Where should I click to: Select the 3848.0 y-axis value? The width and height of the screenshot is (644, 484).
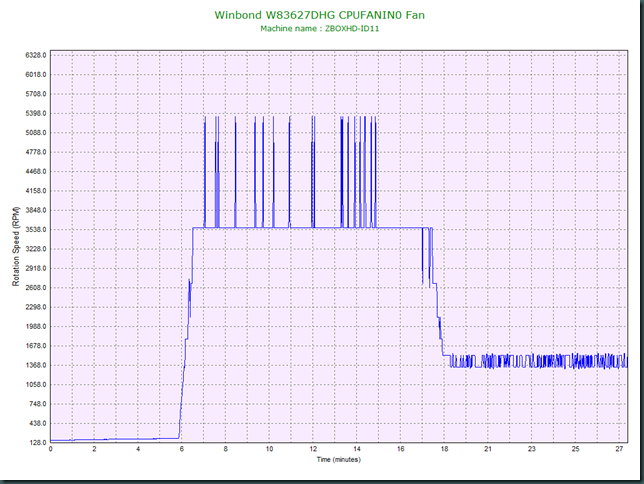click(x=36, y=210)
